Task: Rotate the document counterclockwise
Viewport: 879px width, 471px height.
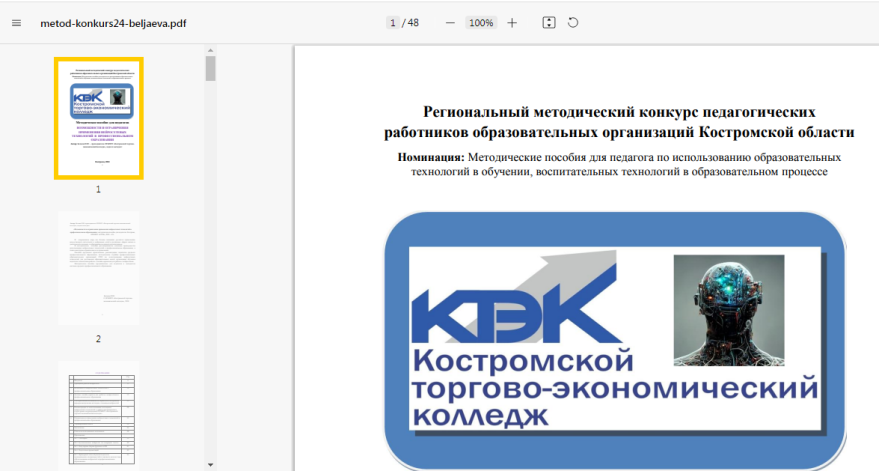Action: coord(573,23)
